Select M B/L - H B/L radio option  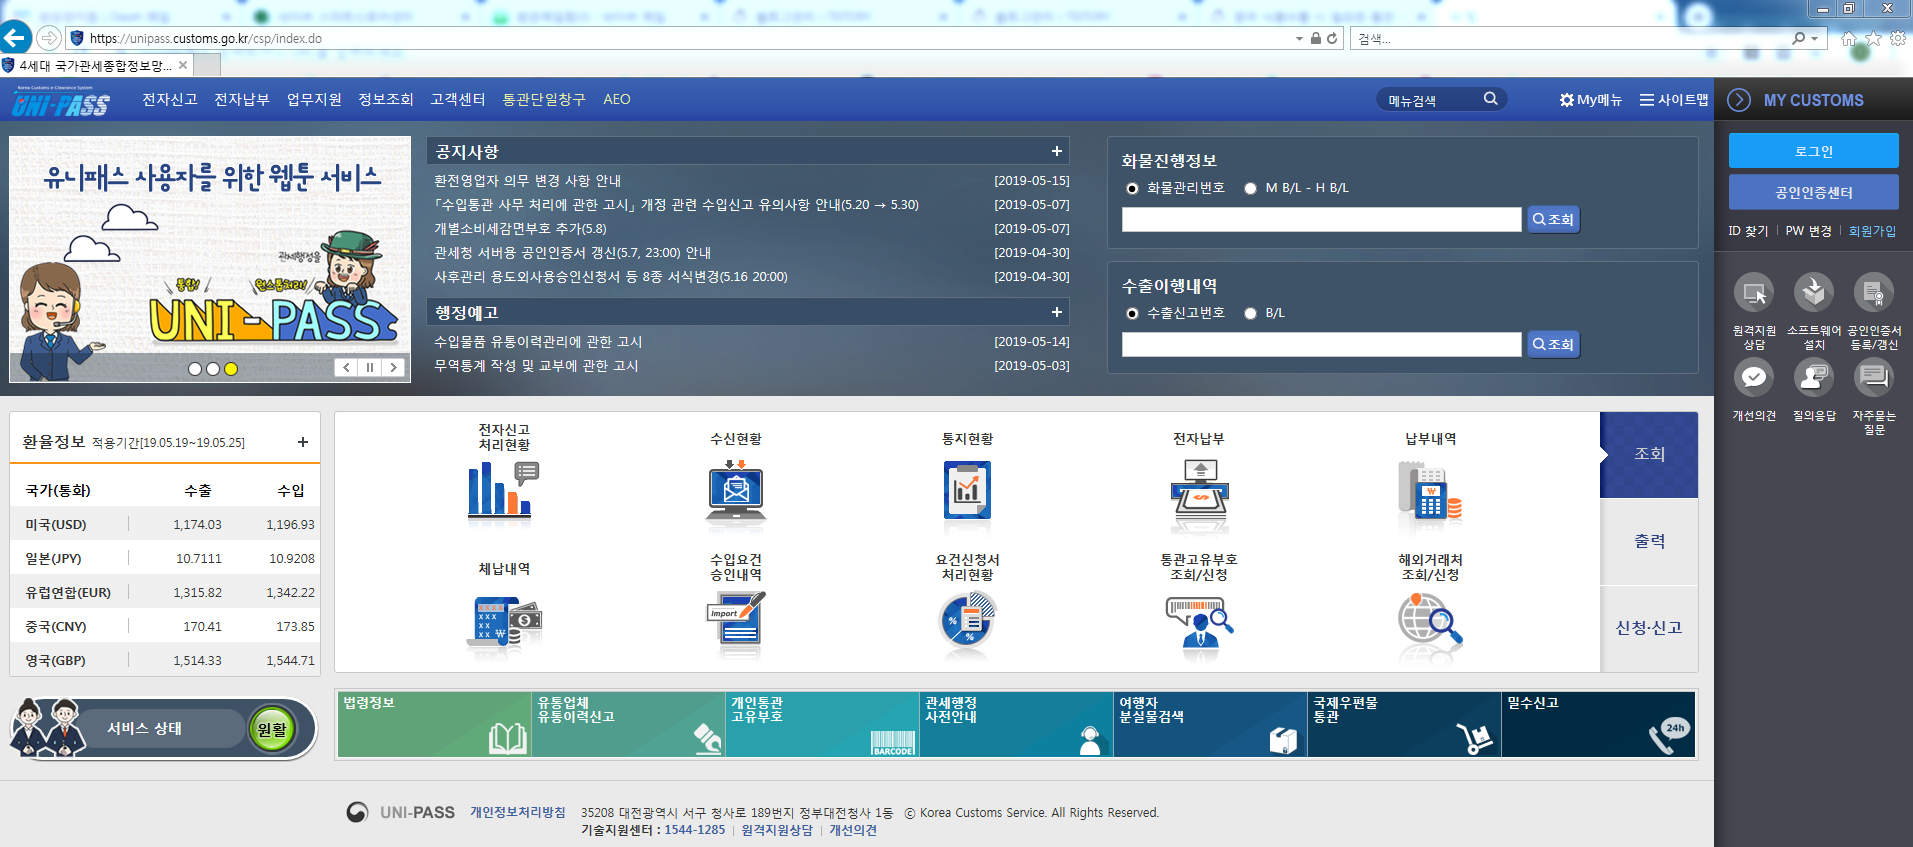coord(1250,188)
